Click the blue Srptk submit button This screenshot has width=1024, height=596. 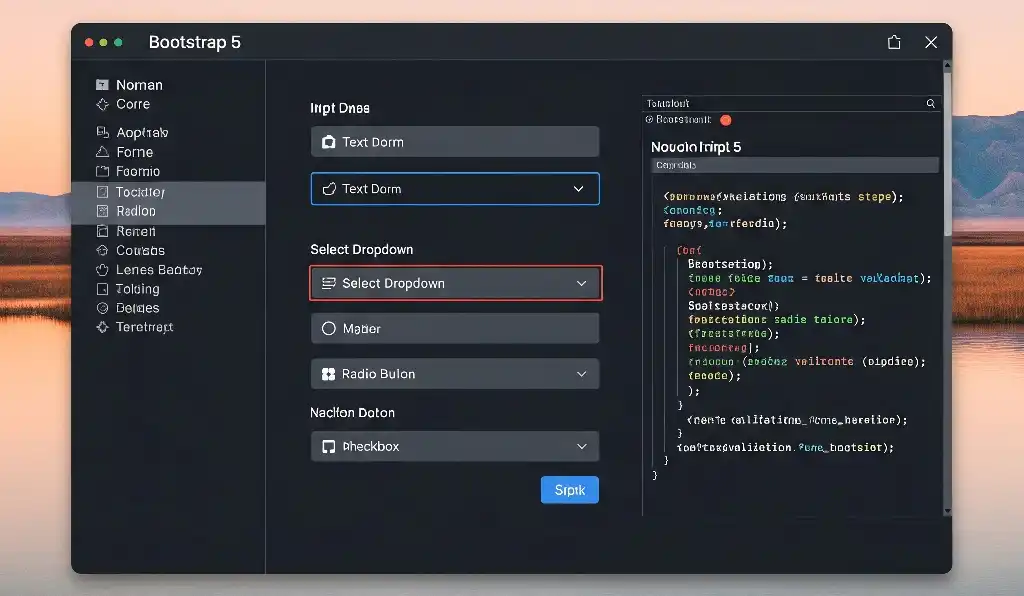click(569, 490)
